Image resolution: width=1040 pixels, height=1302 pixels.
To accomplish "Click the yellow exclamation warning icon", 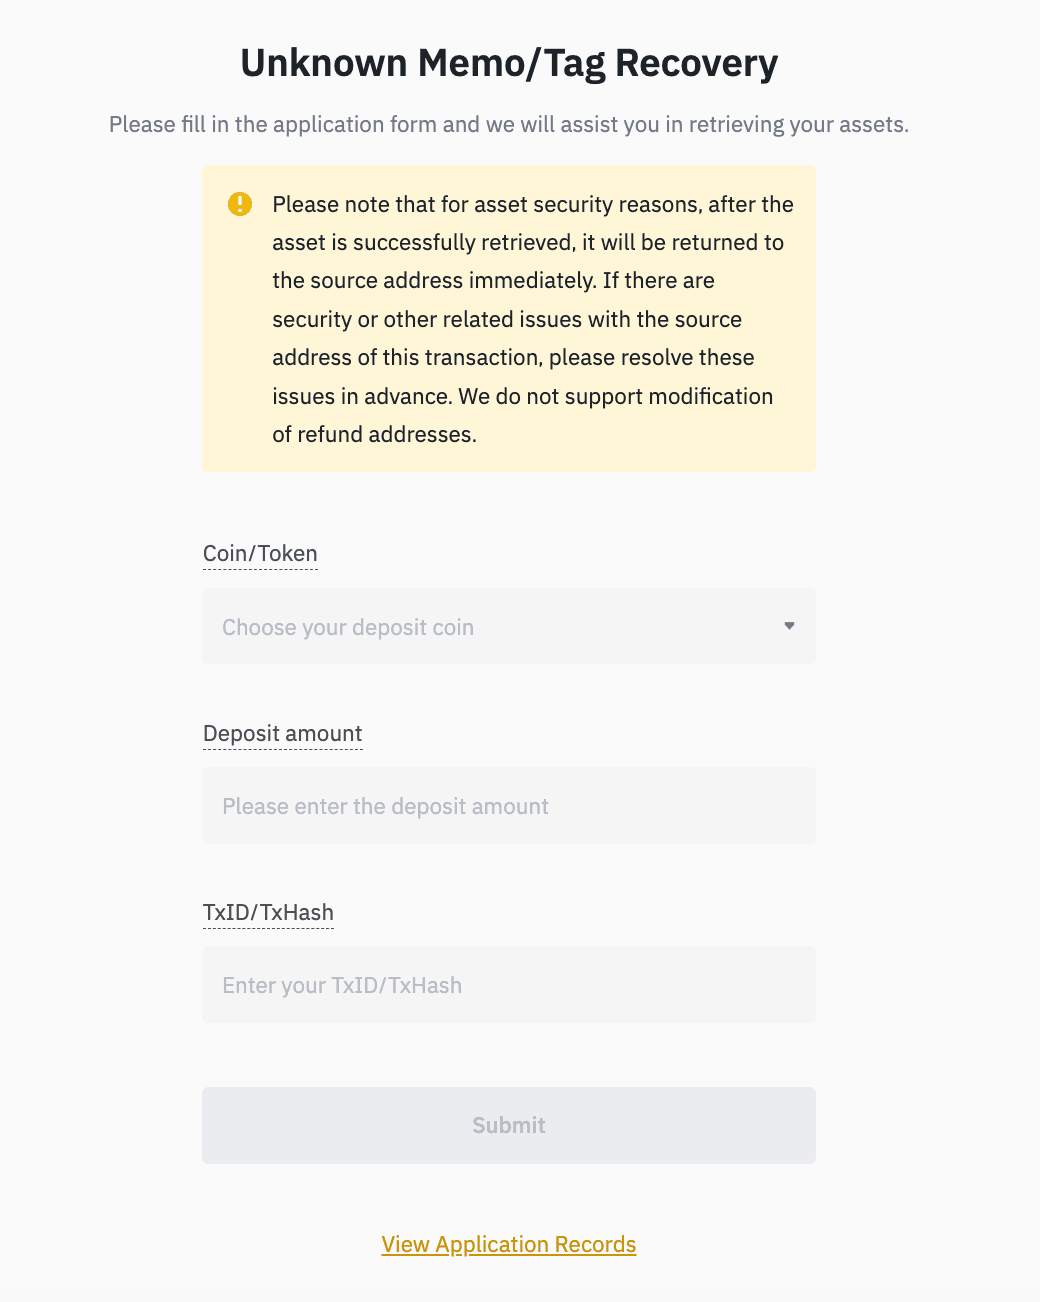I will pos(240,204).
